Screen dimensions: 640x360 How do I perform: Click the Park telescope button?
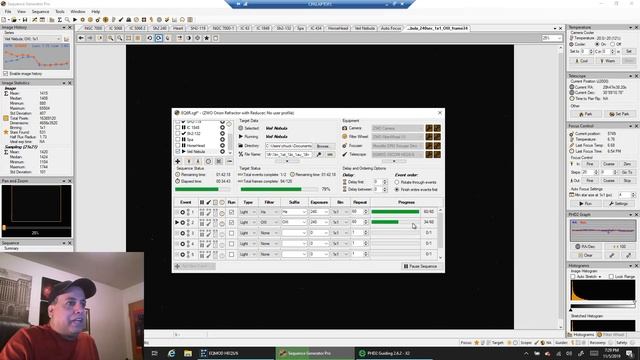click(x=586, y=114)
